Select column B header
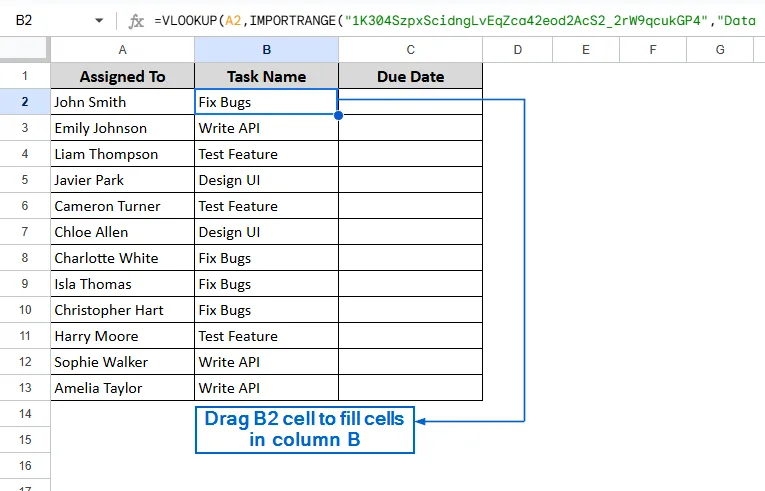This screenshot has height=491, width=765. point(266,50)
